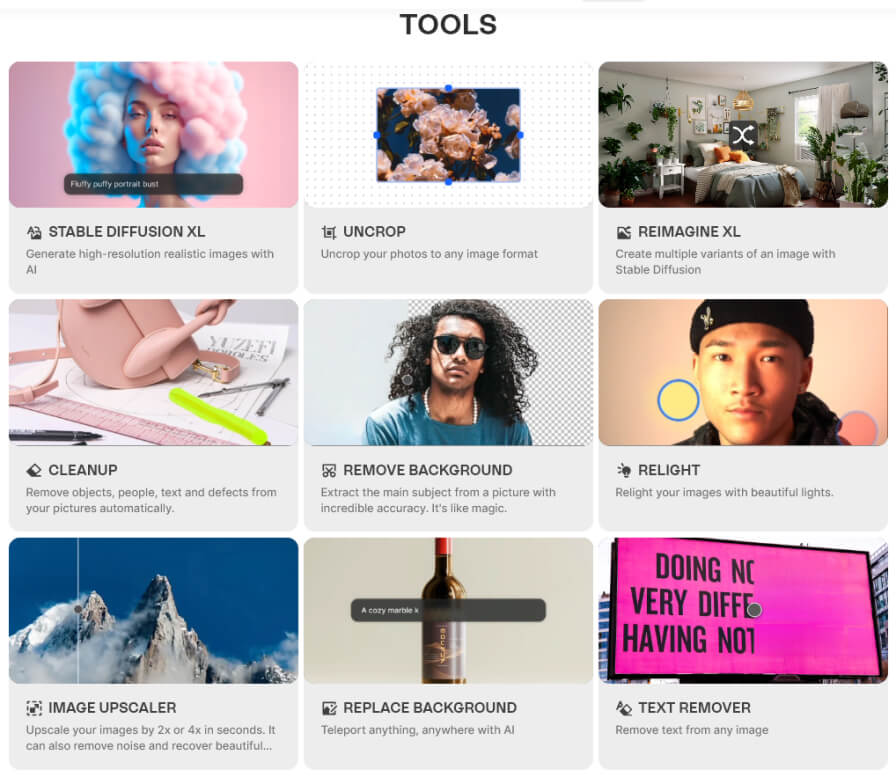Click the flower image Uncrop thumbnail
The width and height of the screenshot is (896, 777).
[x=449, y=135]
